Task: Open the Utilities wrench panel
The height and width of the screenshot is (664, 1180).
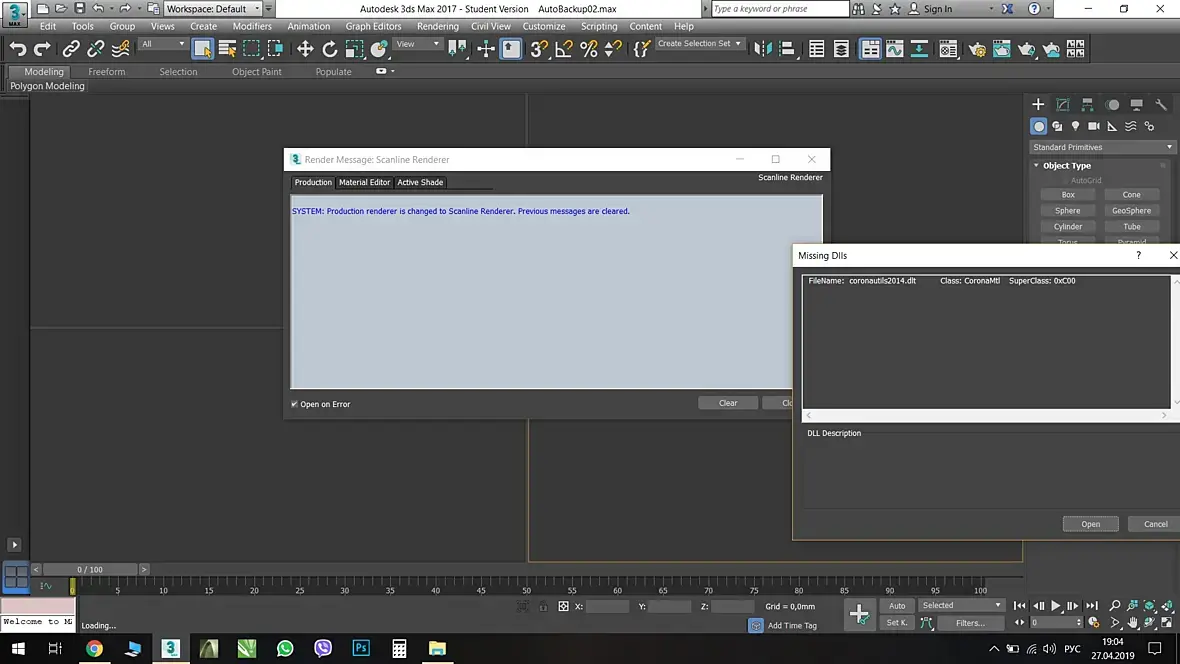Action: 1161,104
